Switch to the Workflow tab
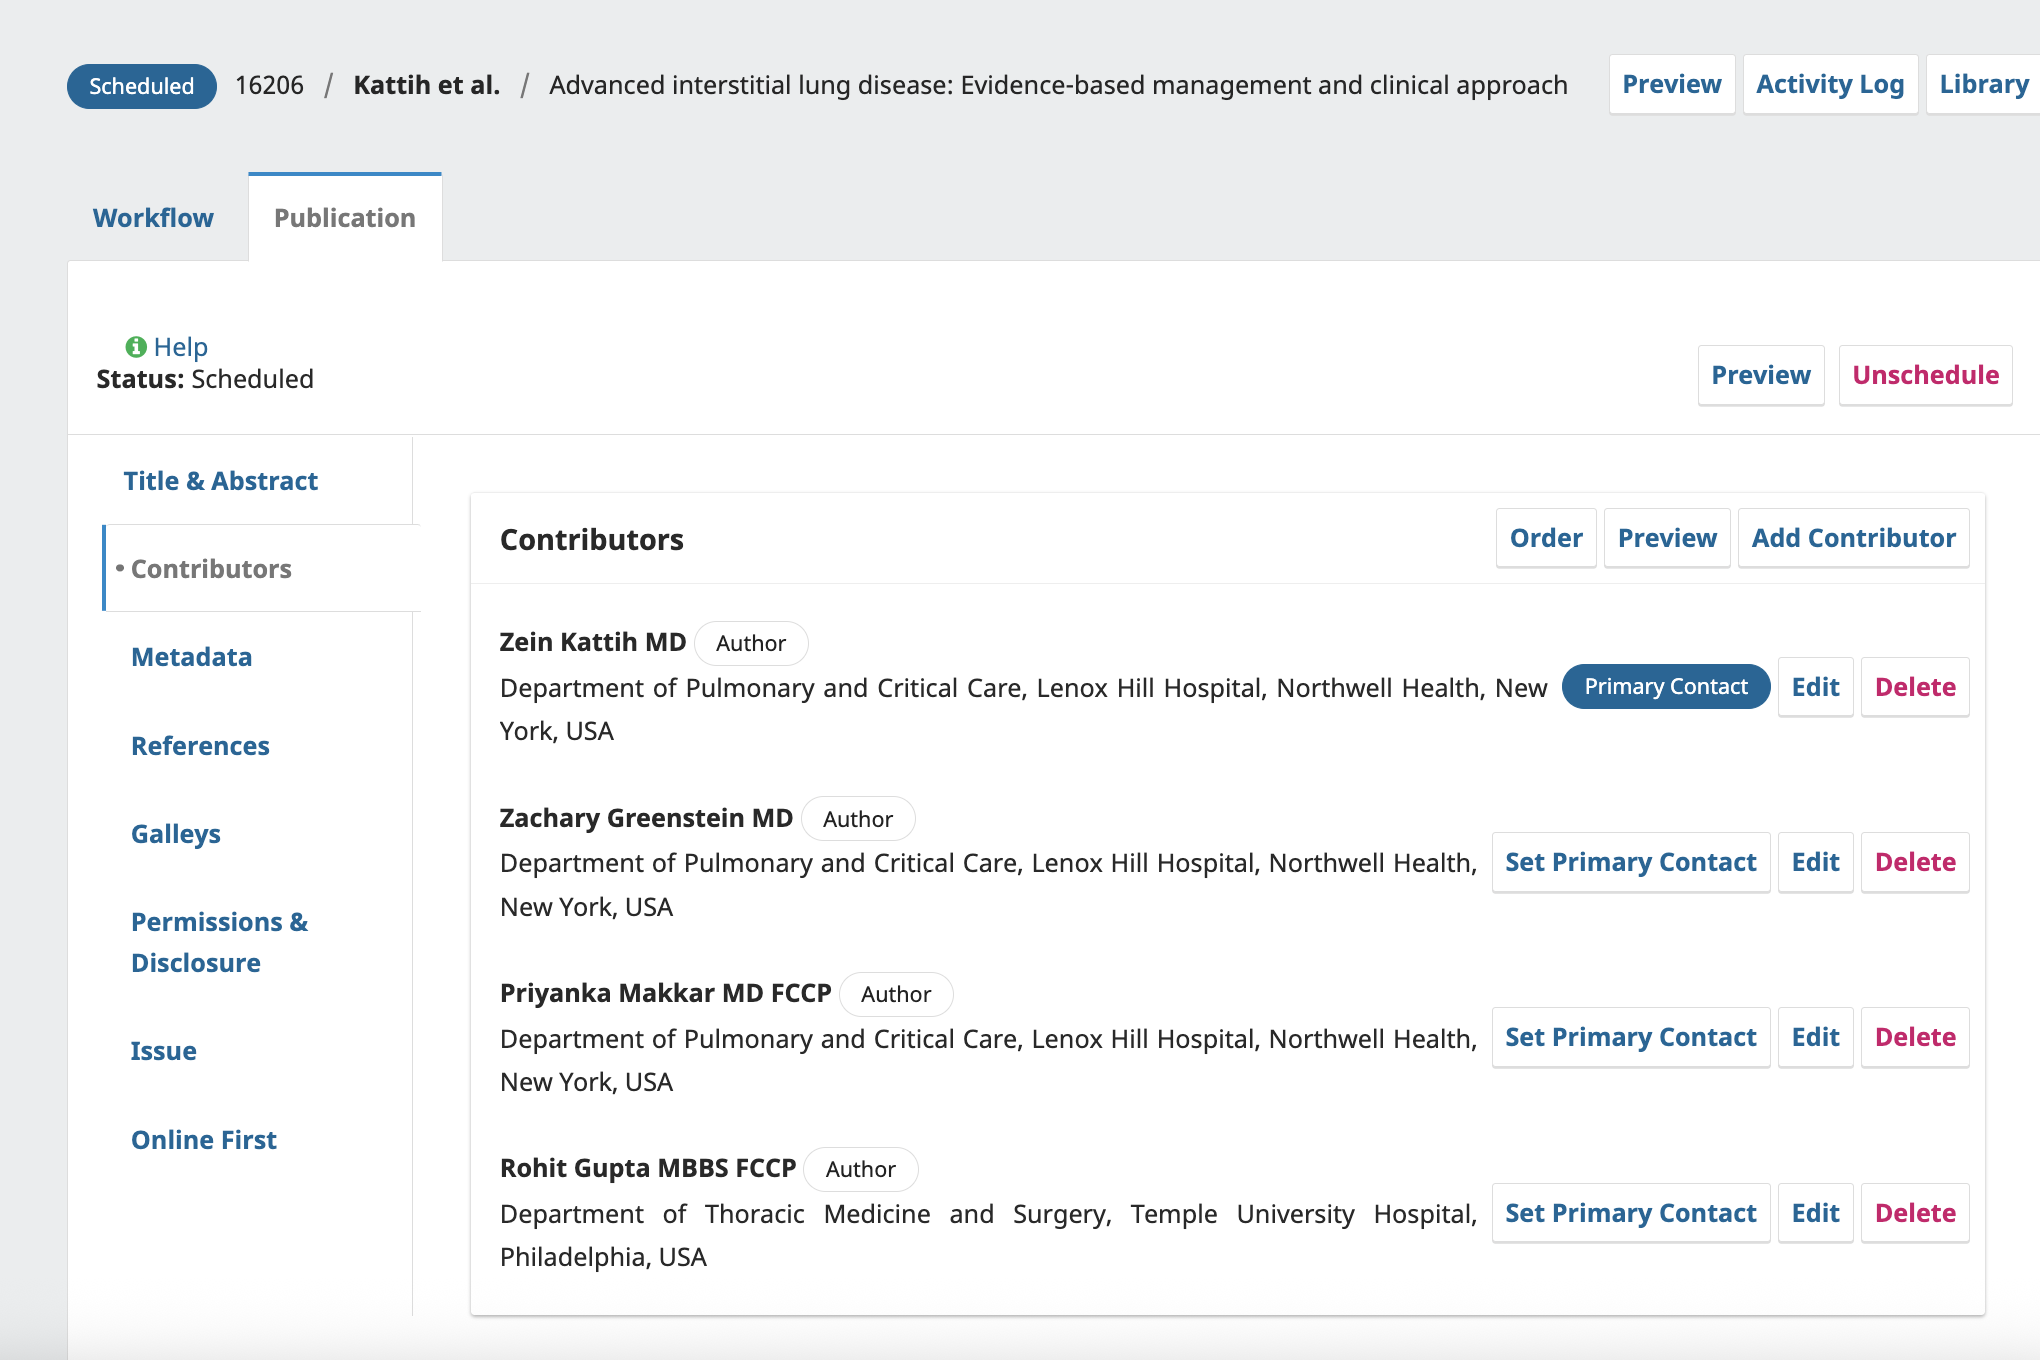 pyautogui.click(x=153, y=218)
